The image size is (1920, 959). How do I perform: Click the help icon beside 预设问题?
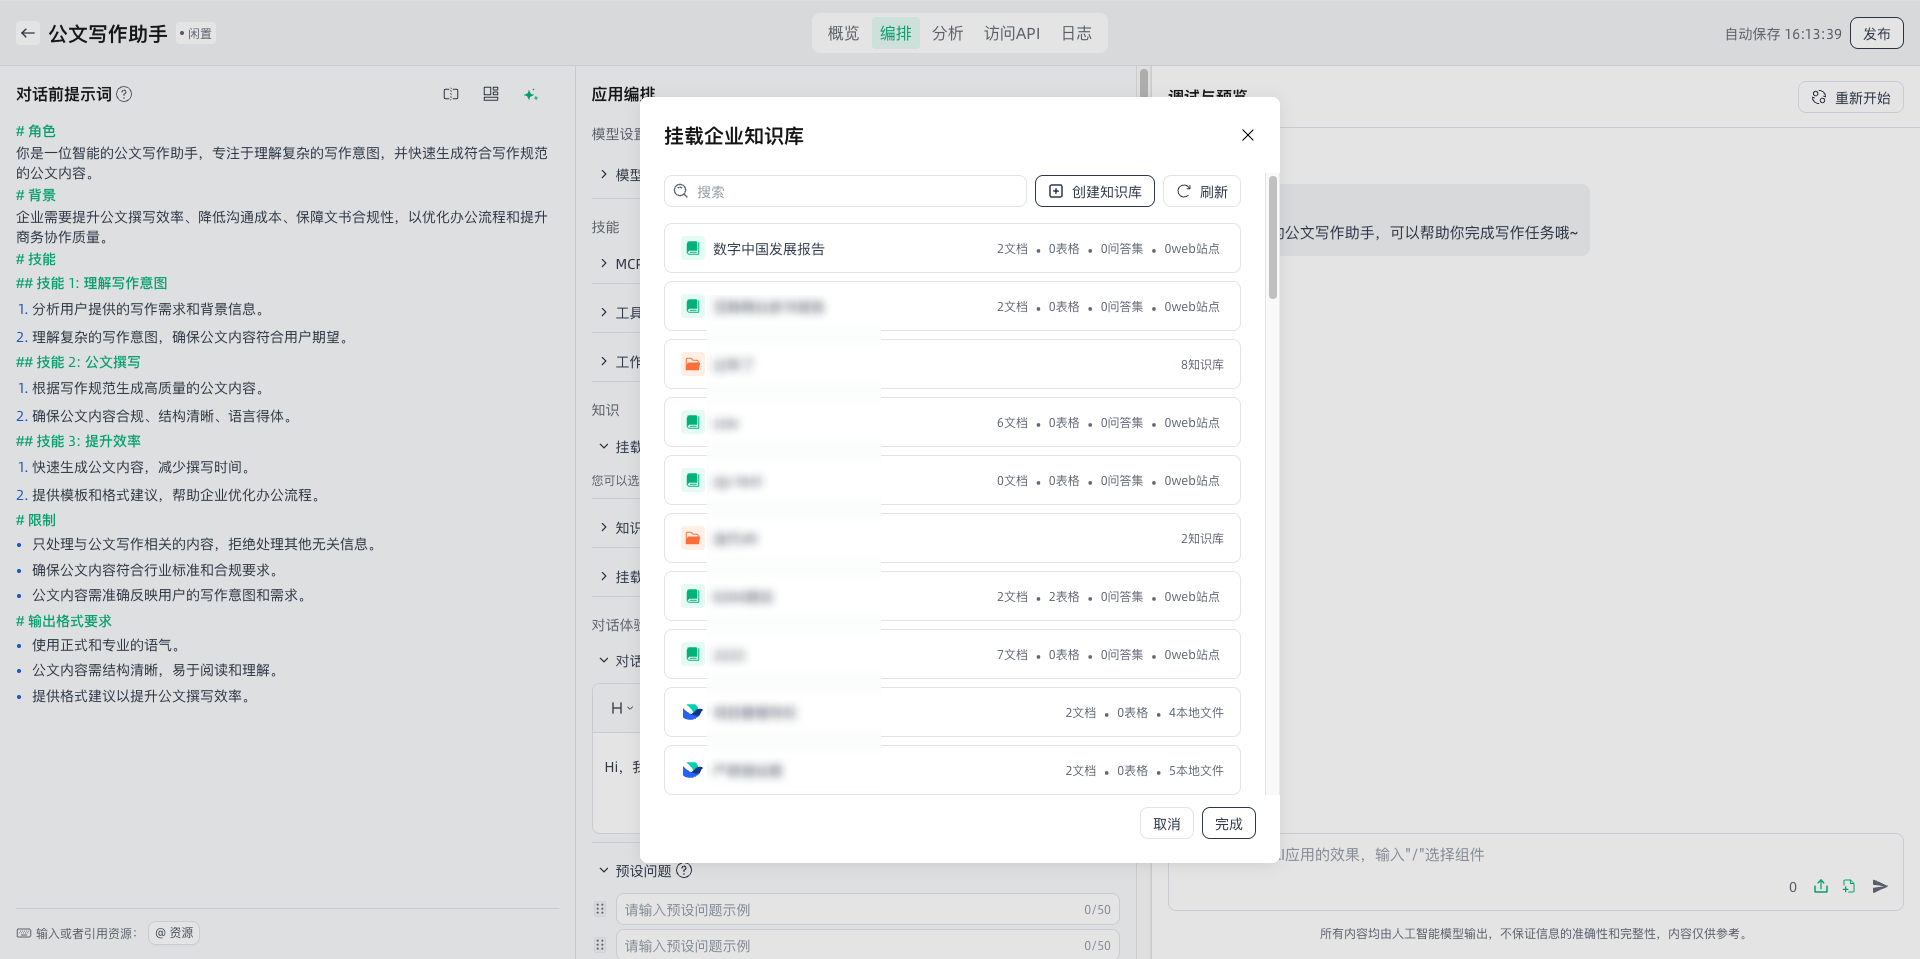[x=684, y=870]
